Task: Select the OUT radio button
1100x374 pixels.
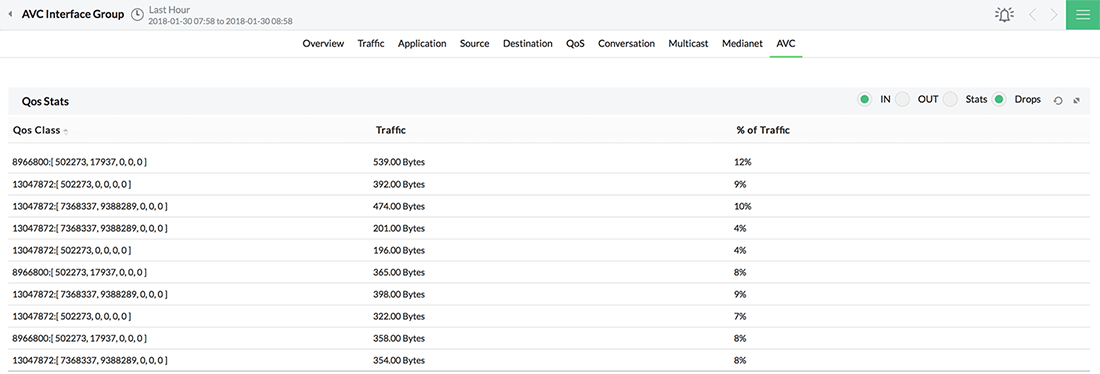Action: pos(902,100)
